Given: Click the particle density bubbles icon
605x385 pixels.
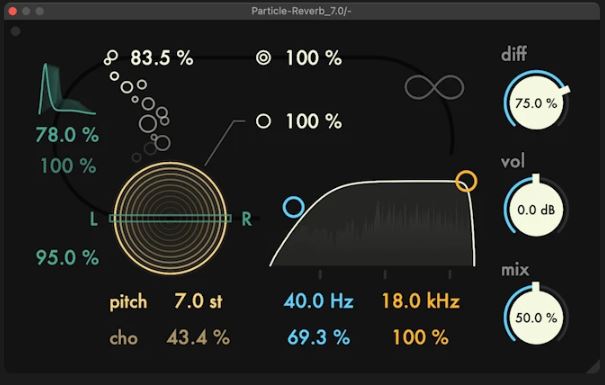Looking at the screenshot, I should [x=111, y=58].
